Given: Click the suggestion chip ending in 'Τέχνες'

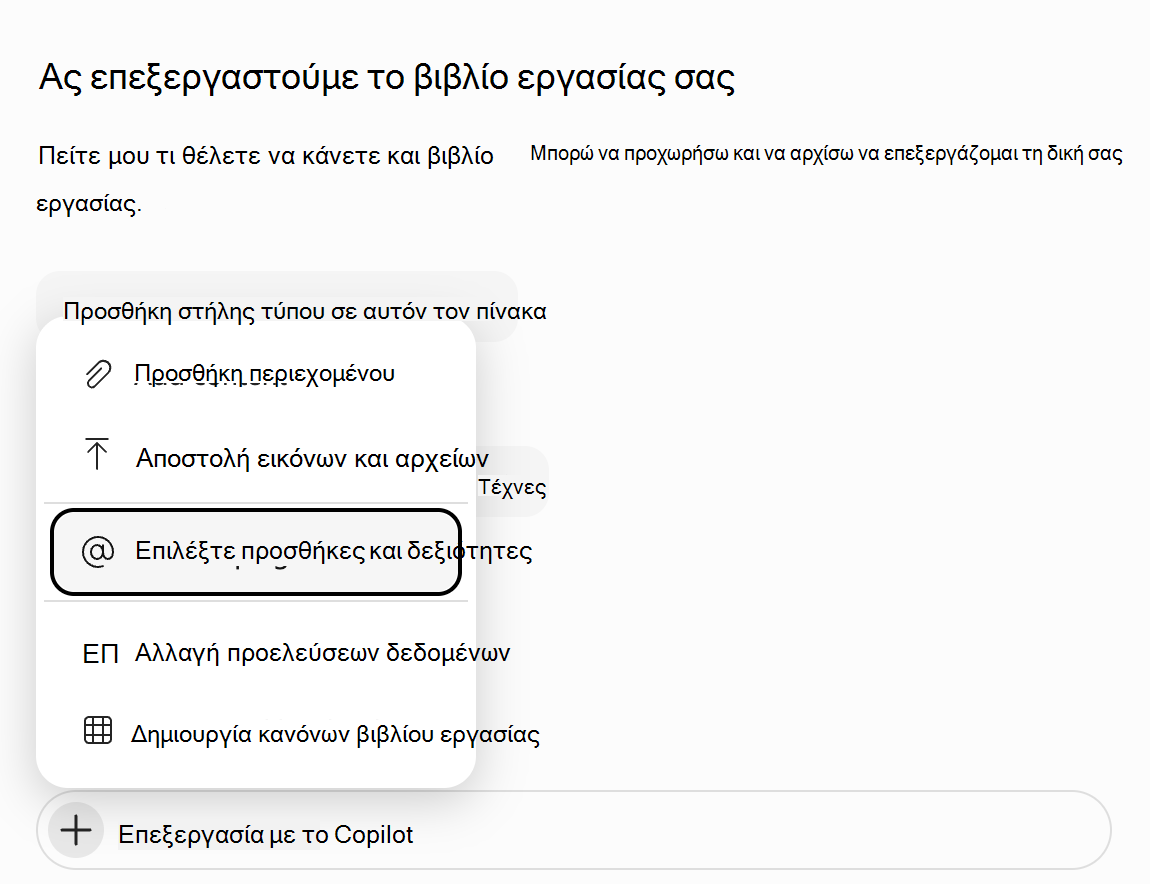Looking at the screenshot, I should 512,481.
